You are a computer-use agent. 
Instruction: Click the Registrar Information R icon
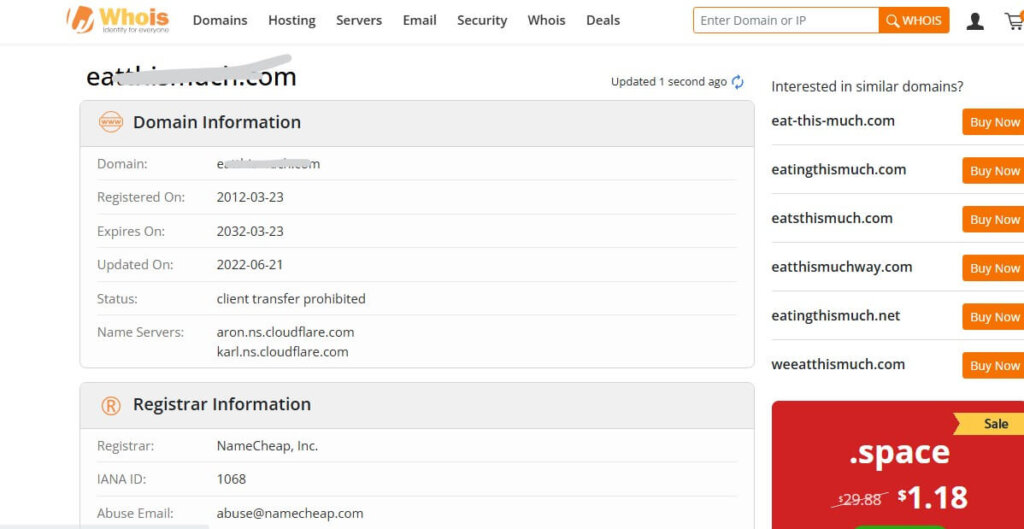(x=111, y=406)
